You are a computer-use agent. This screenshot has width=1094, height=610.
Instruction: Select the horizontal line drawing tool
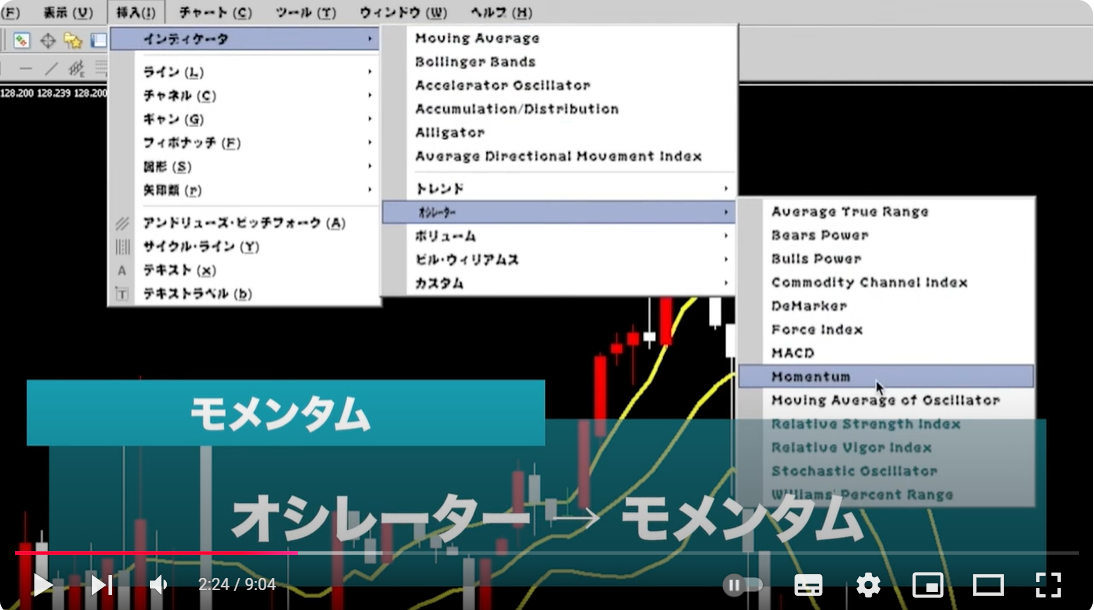pyautogui.click(x=26, y=68)
